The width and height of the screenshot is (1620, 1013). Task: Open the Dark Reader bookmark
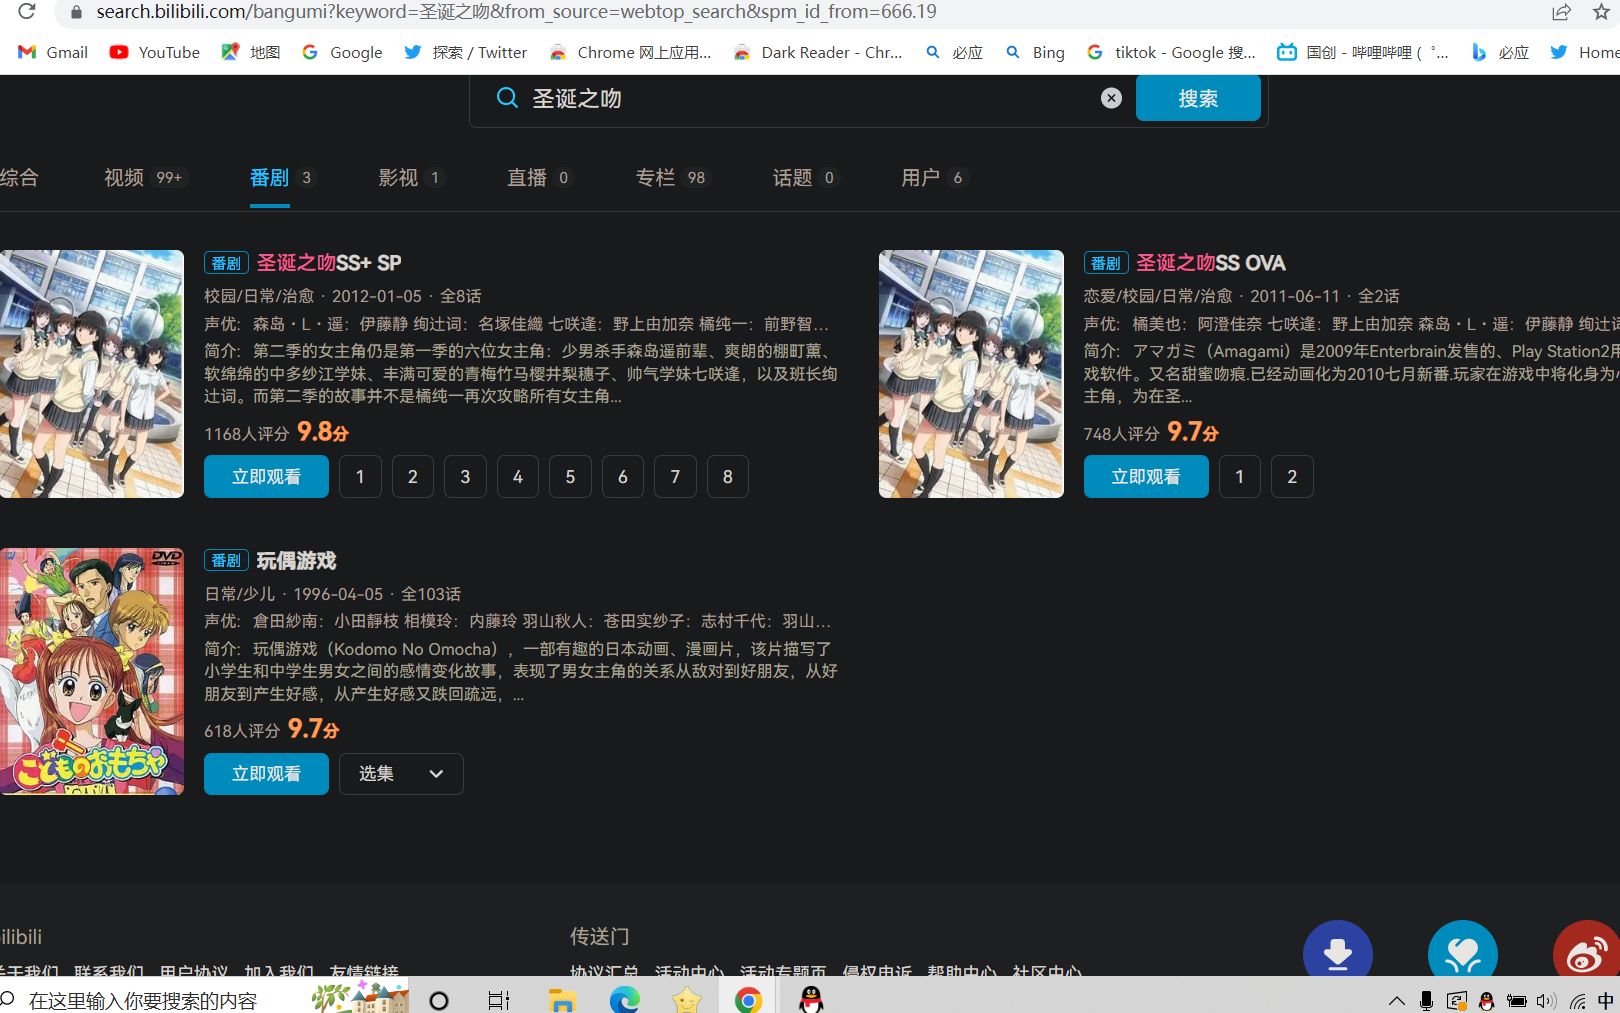tap(817, 52)
